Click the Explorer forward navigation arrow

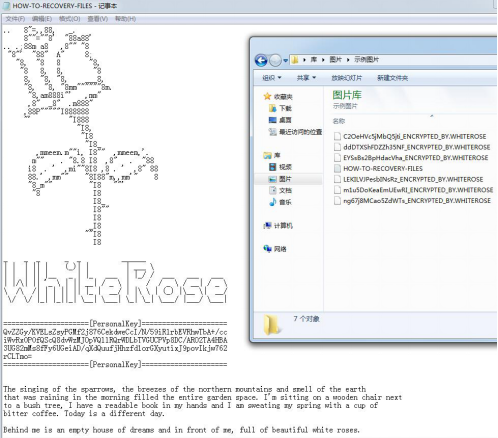pyautogui.click(x=275, y=60)
